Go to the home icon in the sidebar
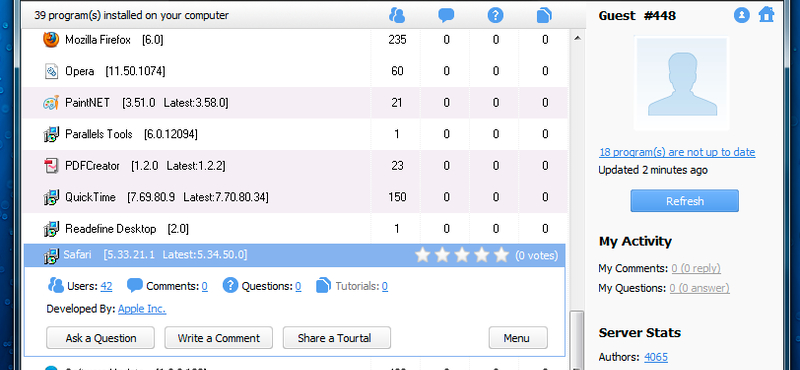The width and height of the screenshot is (800, 370). pos(766,15)
